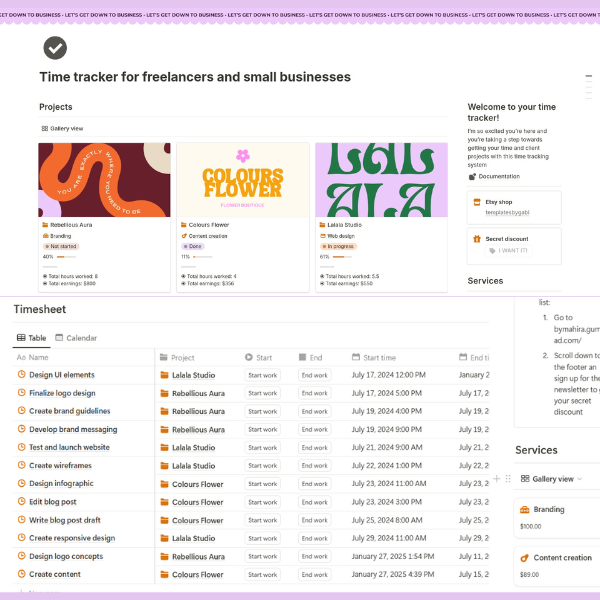Click Start work for Finalize logo design
Image resolution: width=600 pixels, height=600 pixels.
pyautogui.click(x=262, y=393)
